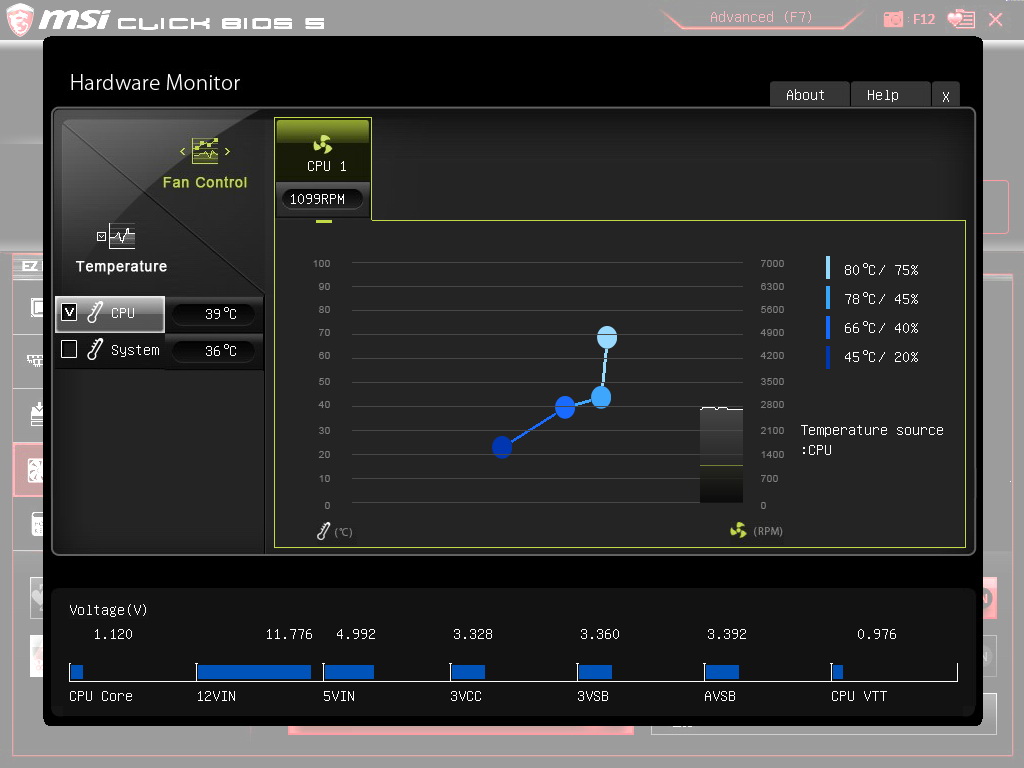Click the left arrow beside Fan Control

[x=183, y=152]
